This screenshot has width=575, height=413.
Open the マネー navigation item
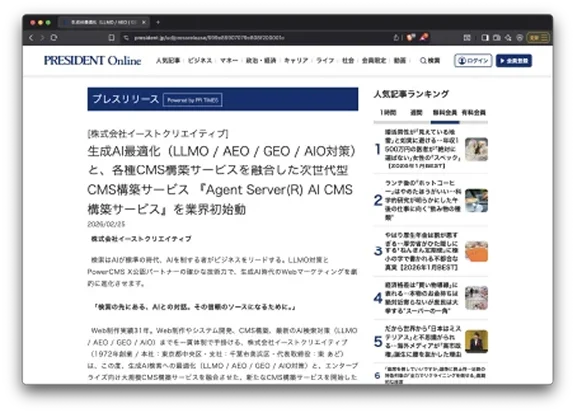pyautogui.click(x=229, y=61)
